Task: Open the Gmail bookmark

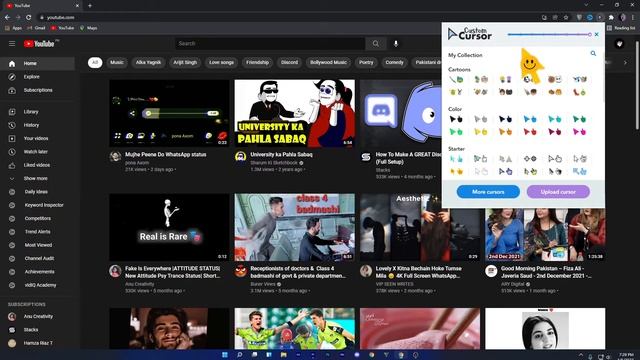Action: click(36, 28)
